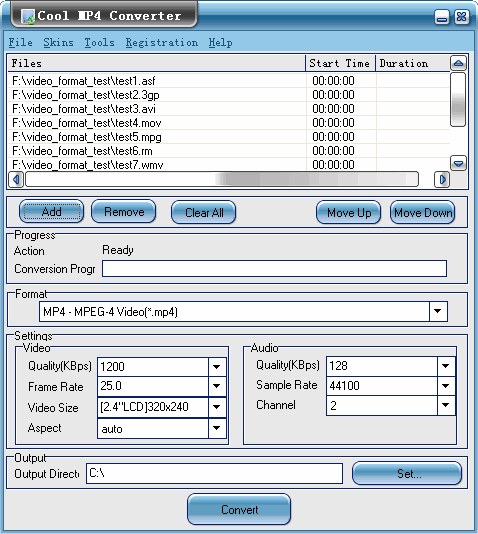The image size is (478, 534).
Task: Open the Skins menu
Action: click(x=58, y=43)
